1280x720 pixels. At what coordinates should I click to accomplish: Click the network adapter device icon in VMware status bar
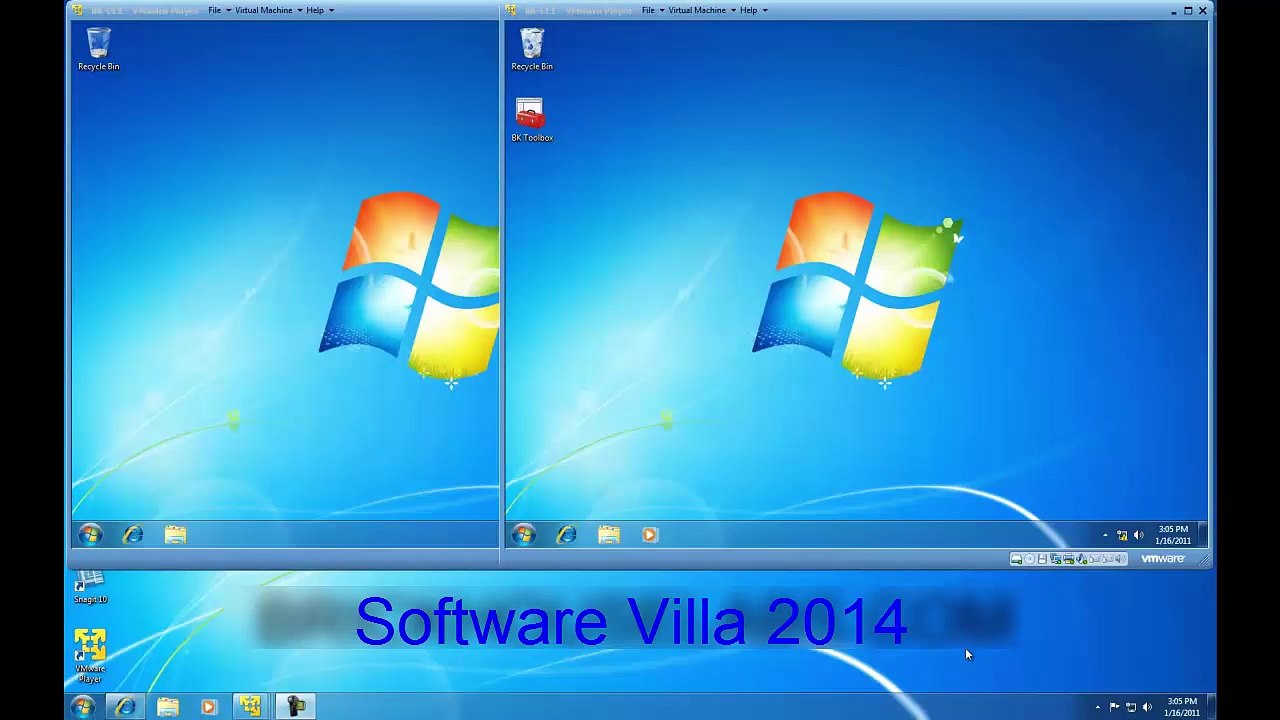point(1055,559)
